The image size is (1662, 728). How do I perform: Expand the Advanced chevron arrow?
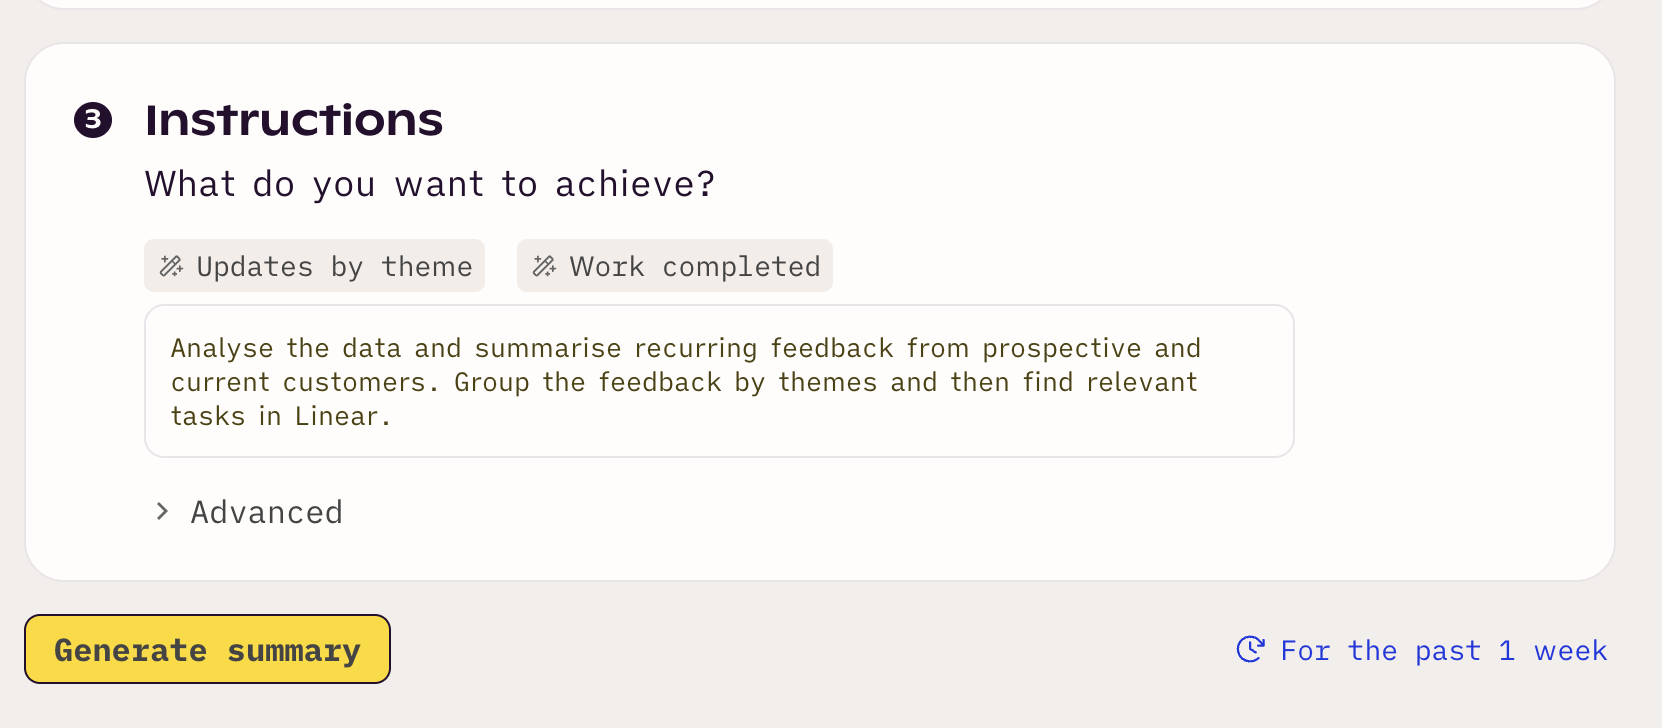click(x=162, y=512)
